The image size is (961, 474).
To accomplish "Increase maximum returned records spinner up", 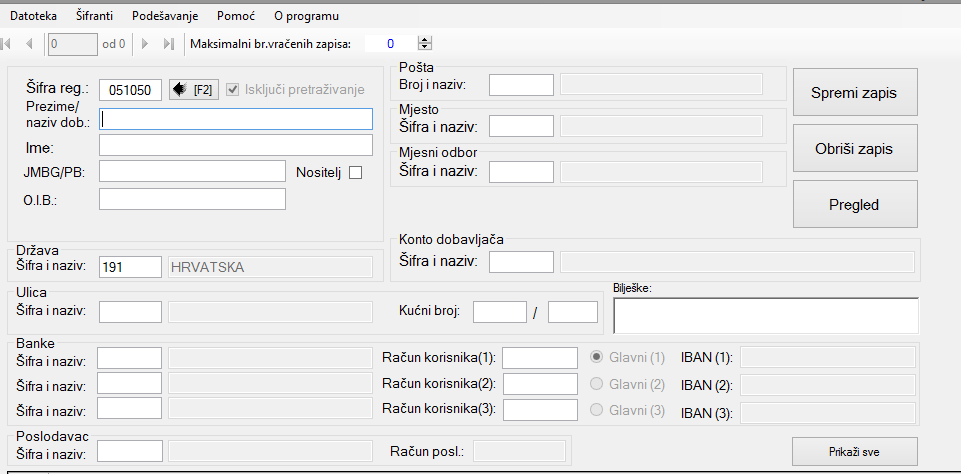I will (x=425, y=40).
